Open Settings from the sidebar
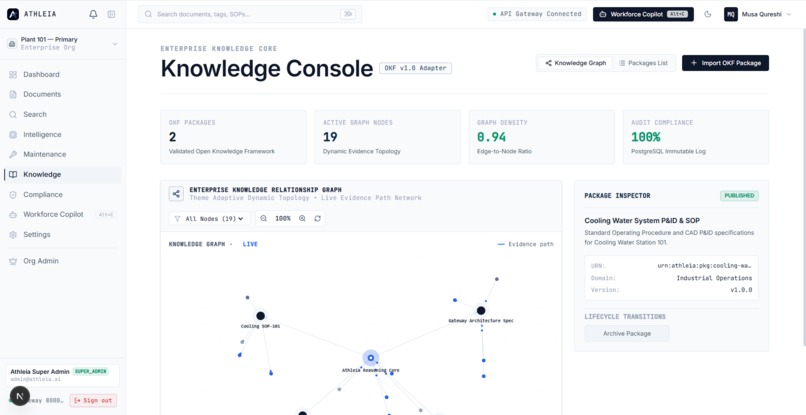Viewport: 806px width, 415px height. pos(63,234)
